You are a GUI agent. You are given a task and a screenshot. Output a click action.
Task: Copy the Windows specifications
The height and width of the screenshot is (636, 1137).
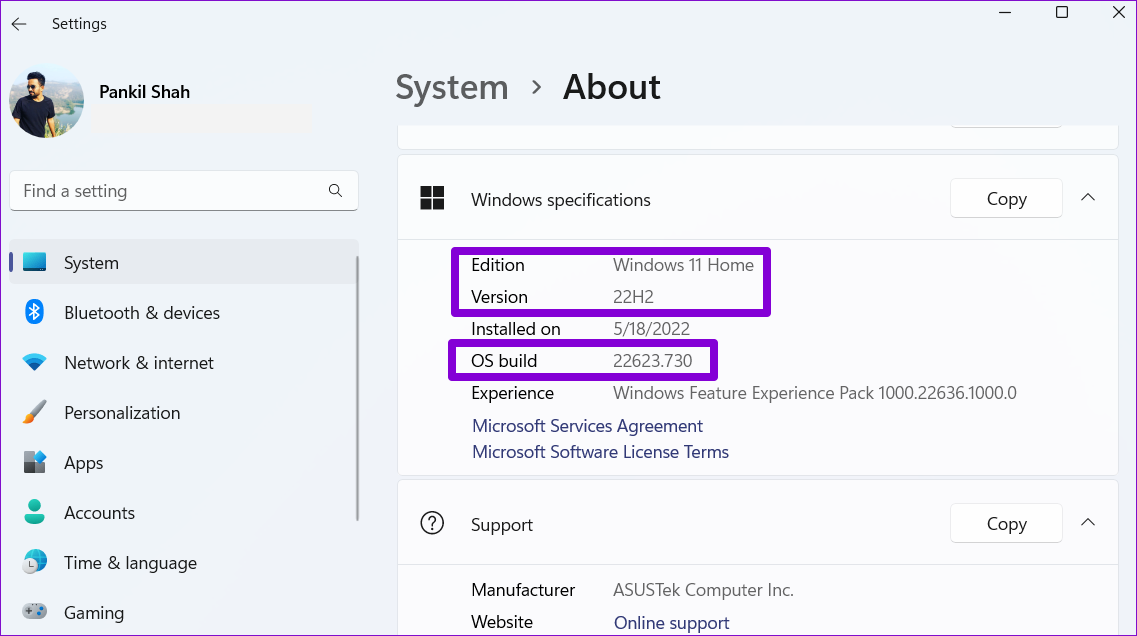click(x=1006, y=198)
